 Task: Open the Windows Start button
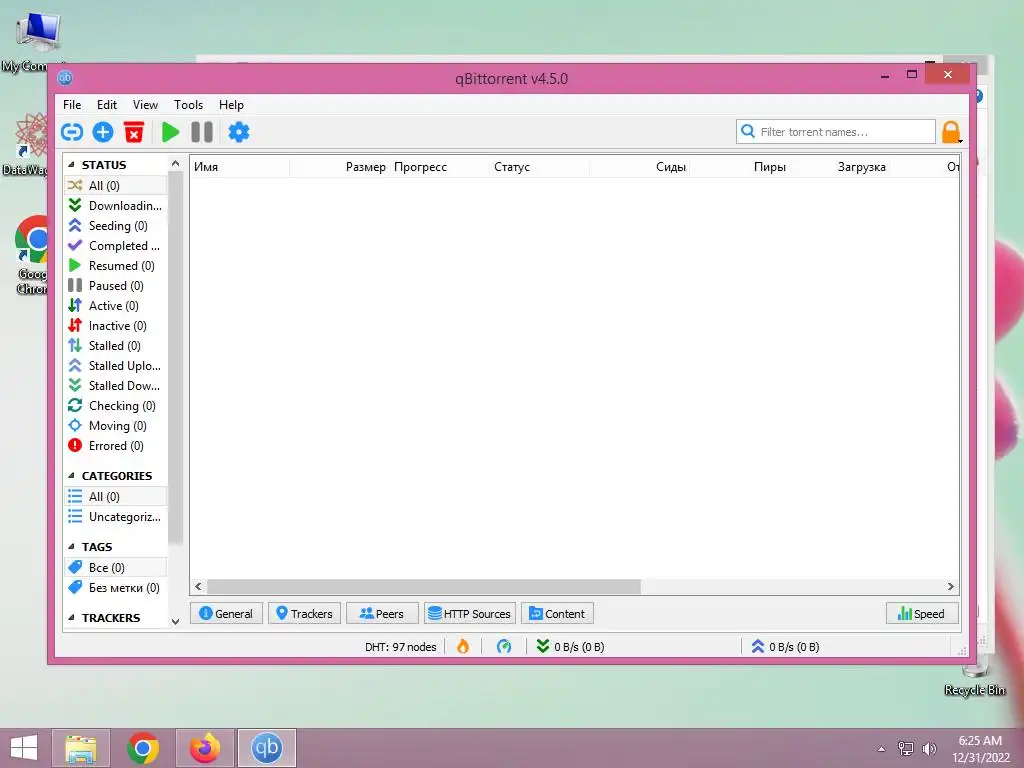point(24,748)
